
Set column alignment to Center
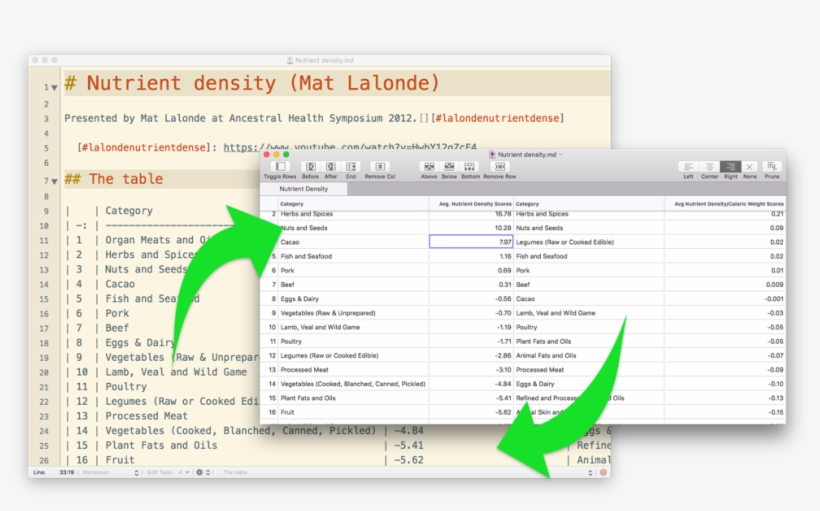(x=709, y=166)
